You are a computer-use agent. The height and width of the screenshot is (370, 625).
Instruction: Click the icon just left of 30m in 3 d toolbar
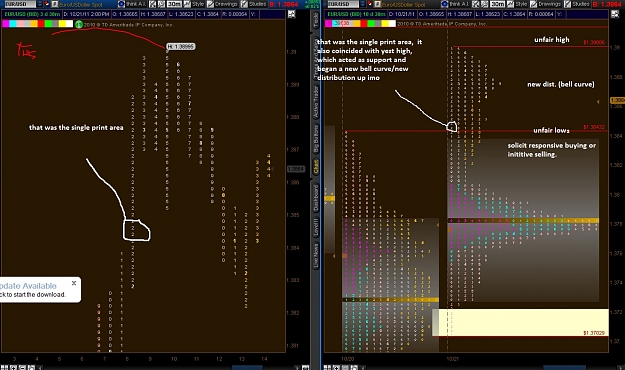pos(161,4)
